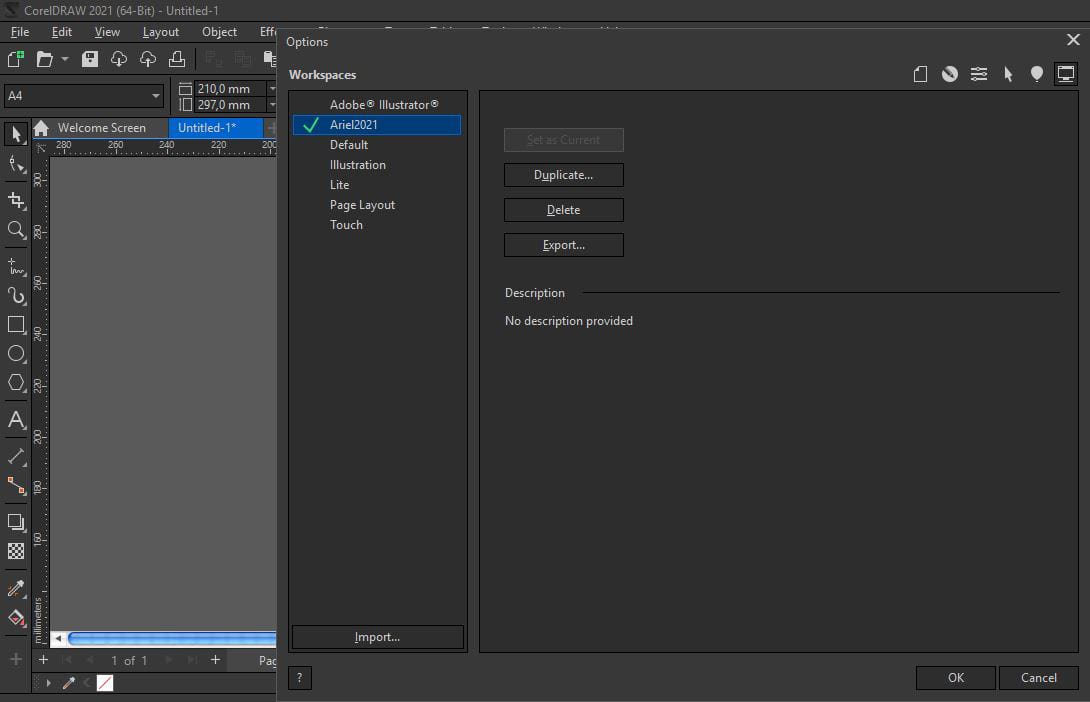Open the CorelDRAW options pencil icon
The image size is (1090, 702).
(950, 74)
